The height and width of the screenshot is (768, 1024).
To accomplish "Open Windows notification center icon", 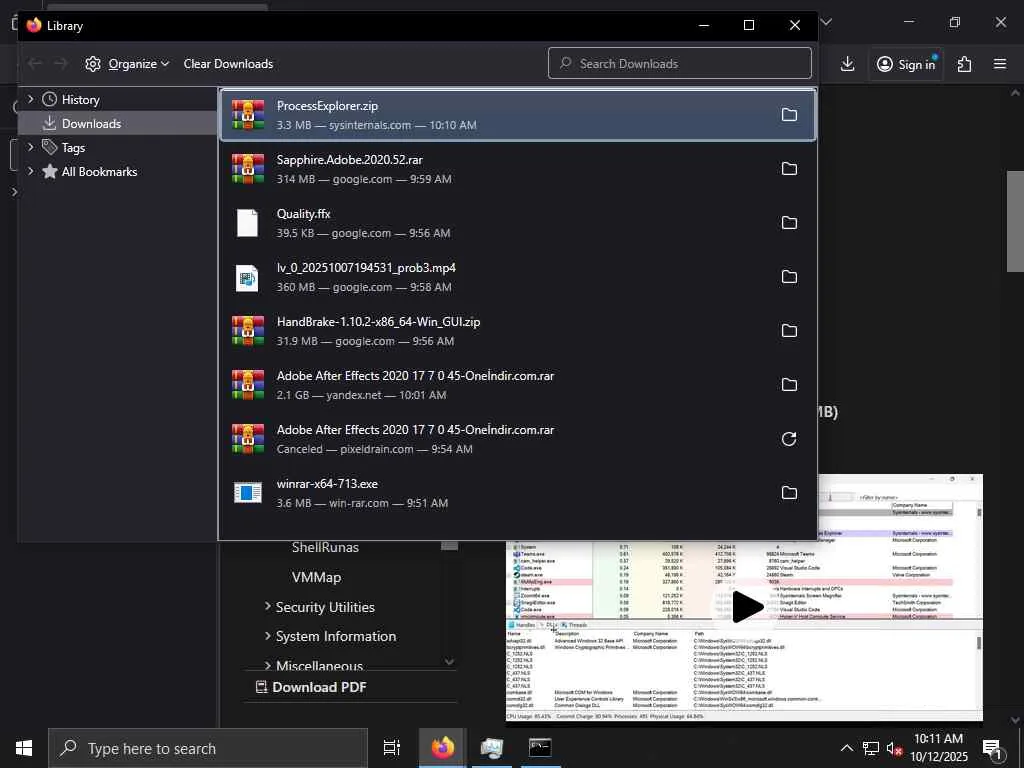I will click(993, 749).
